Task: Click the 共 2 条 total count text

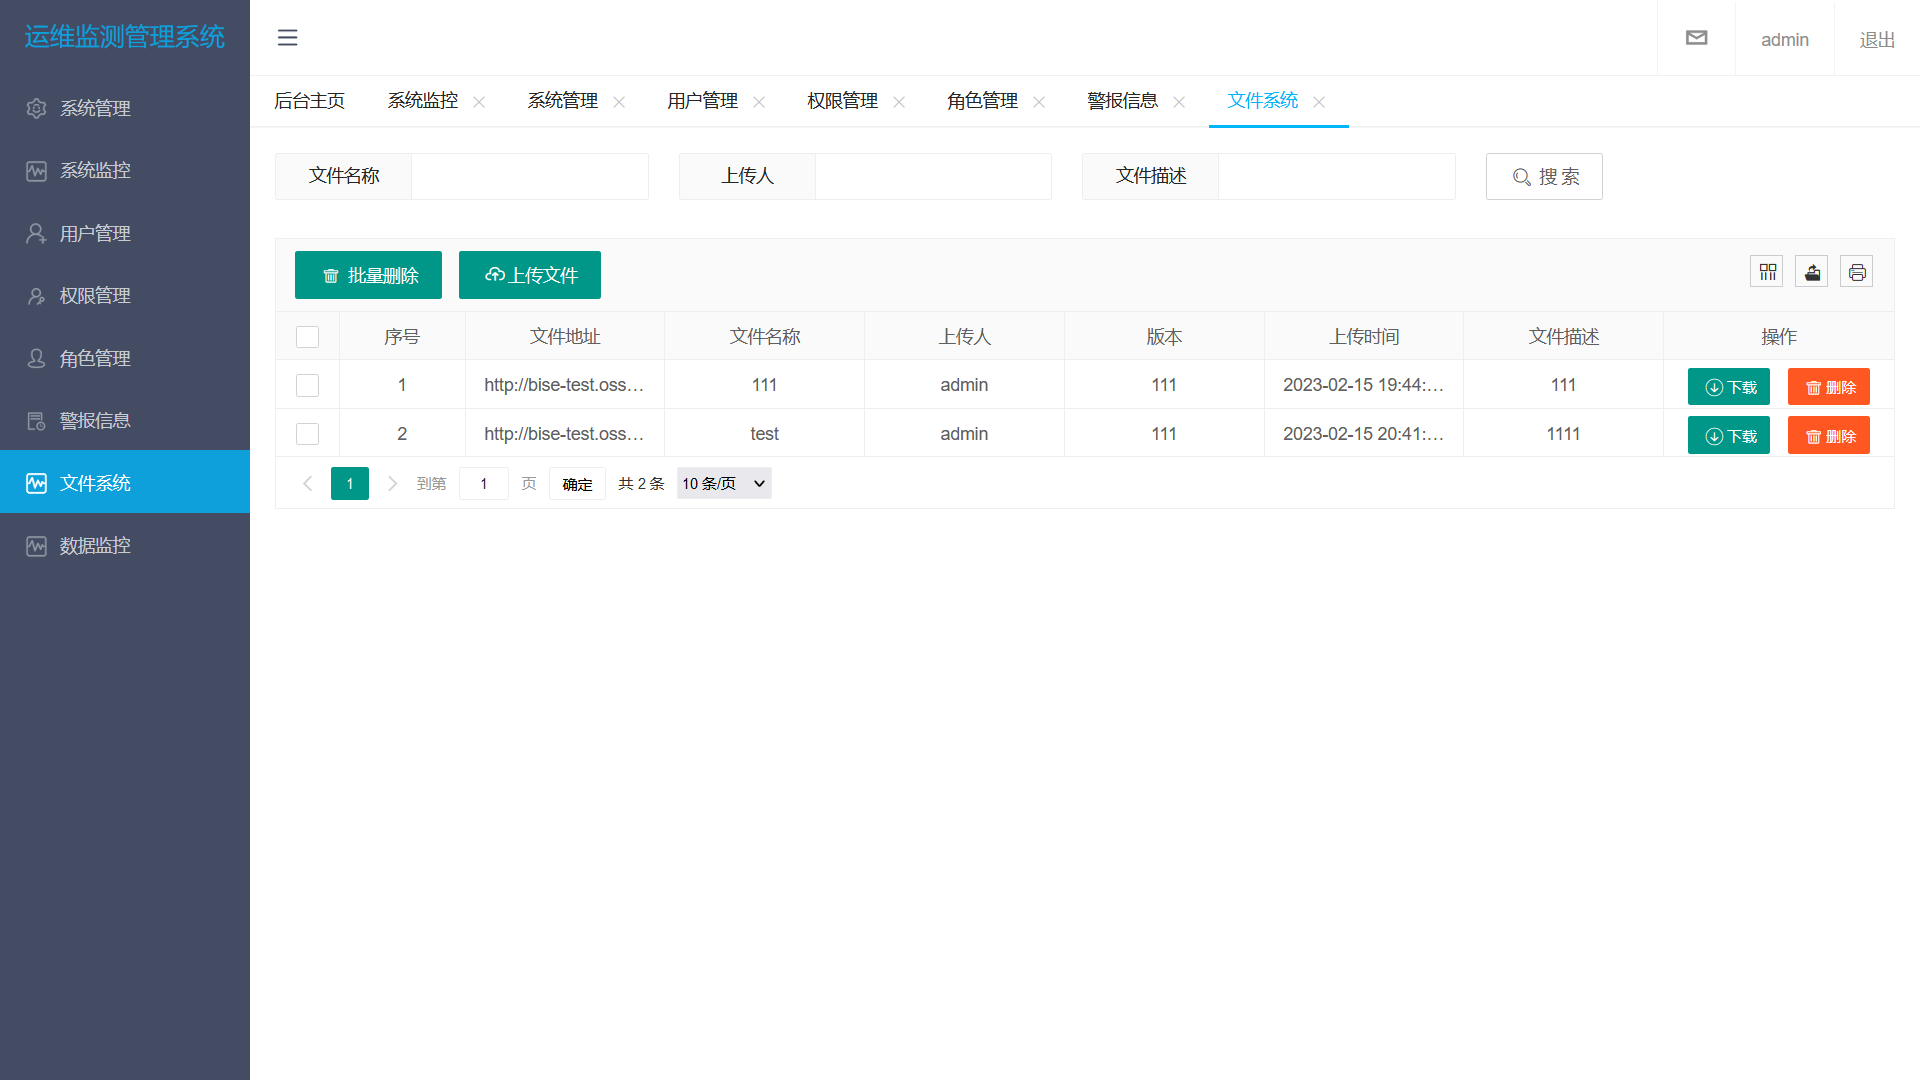Action: 641,484
